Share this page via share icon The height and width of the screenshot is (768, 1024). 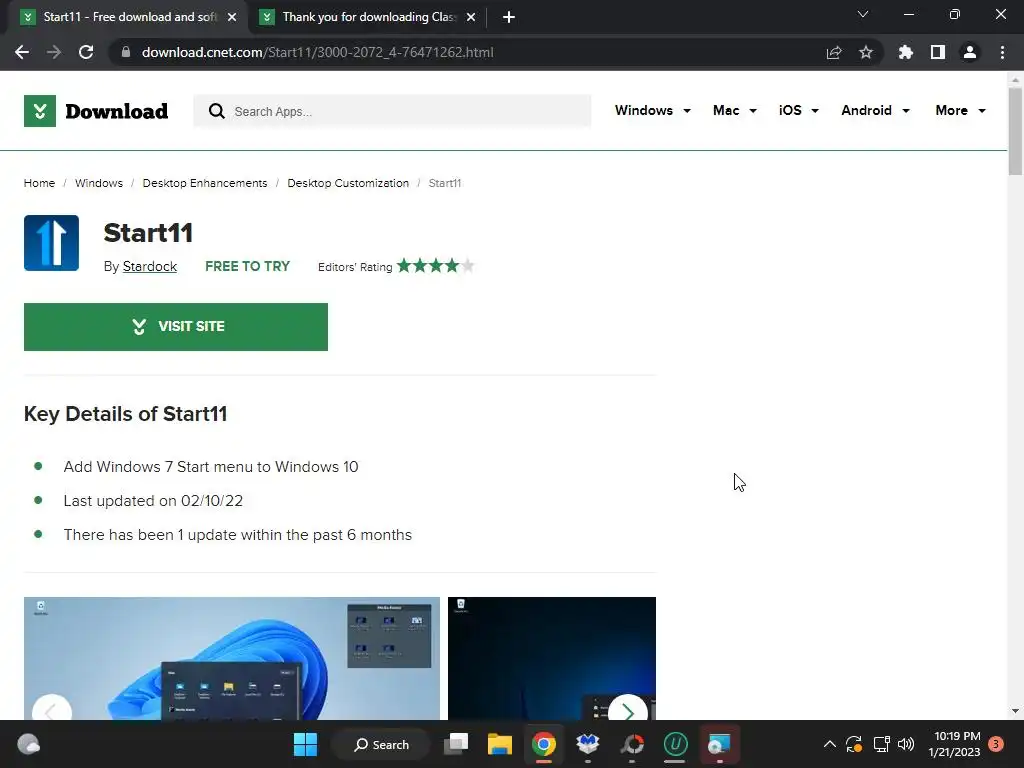(x=834, y=52)
